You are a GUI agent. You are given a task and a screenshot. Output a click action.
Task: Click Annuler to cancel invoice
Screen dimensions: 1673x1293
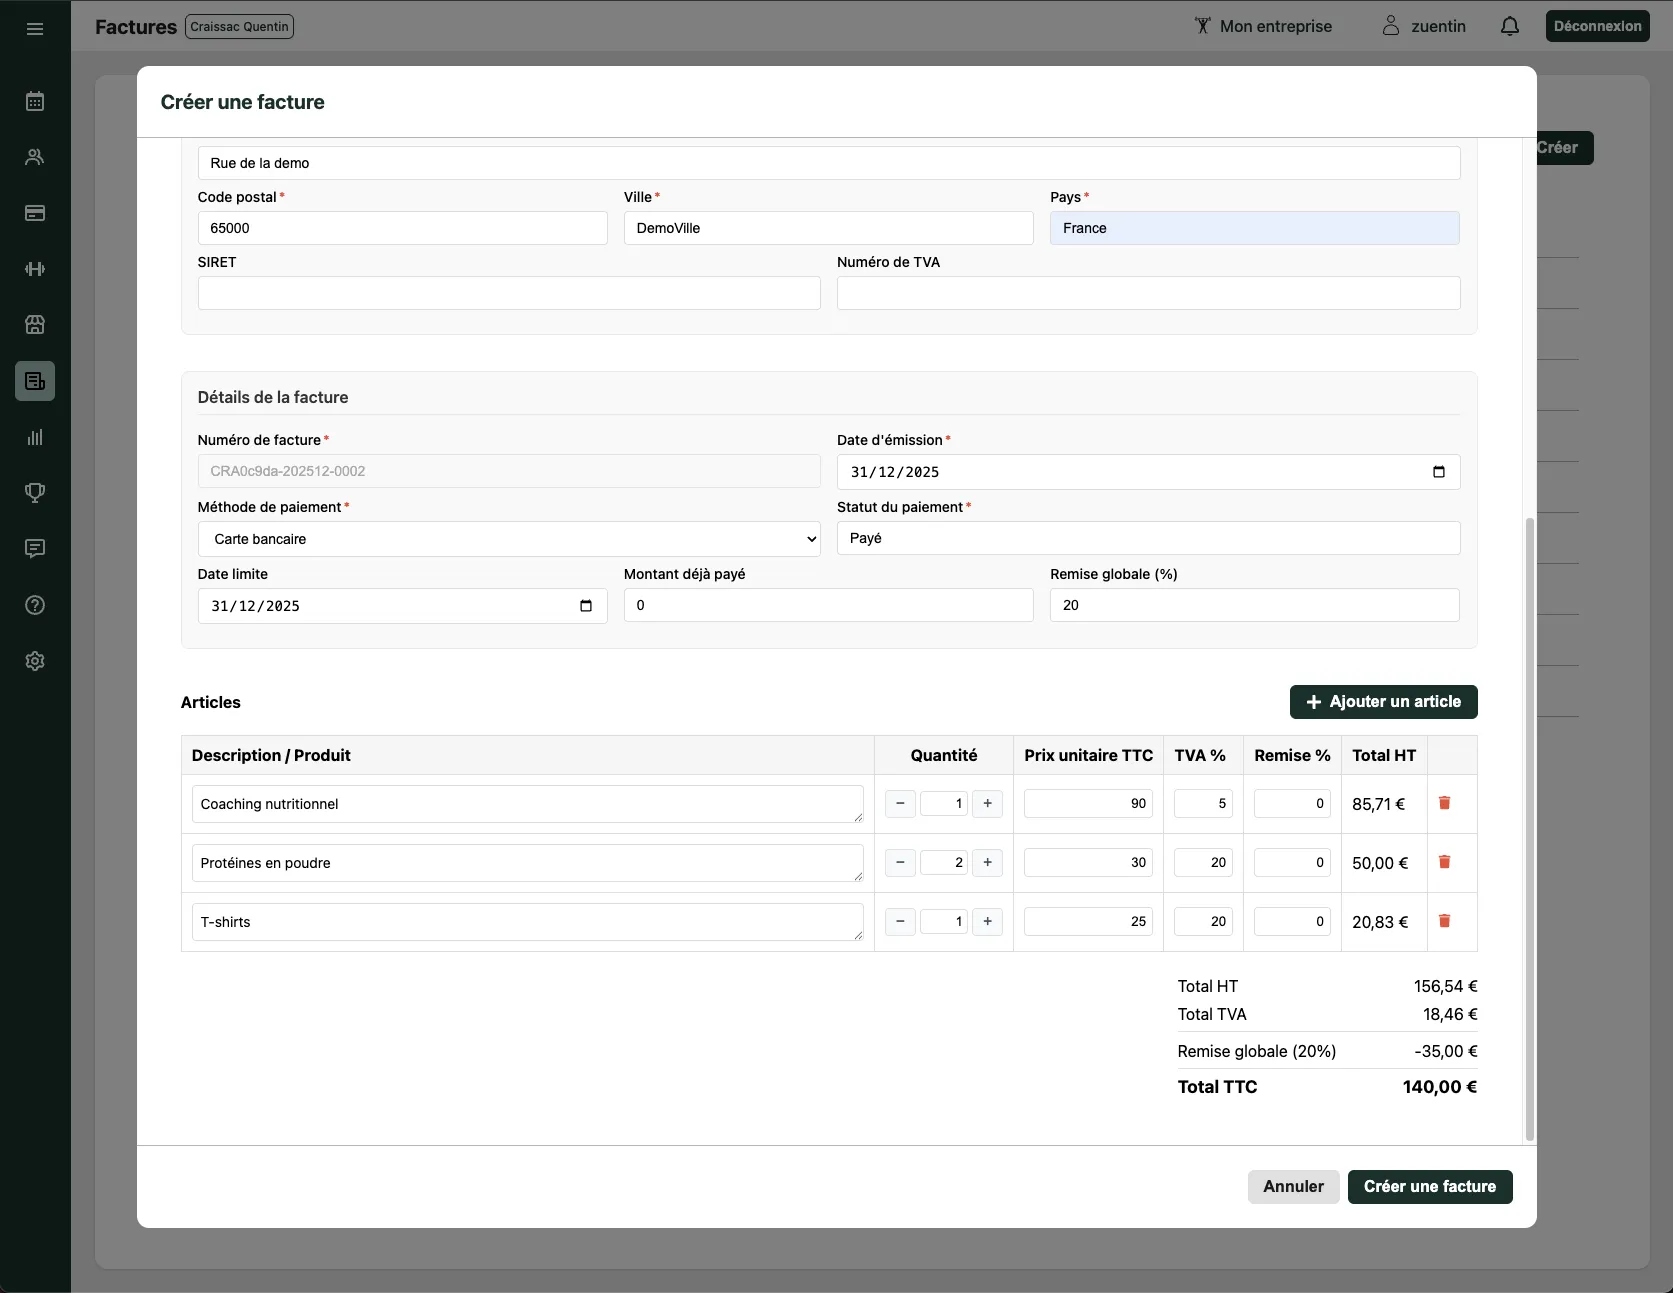click(x=1293, y=1187)
